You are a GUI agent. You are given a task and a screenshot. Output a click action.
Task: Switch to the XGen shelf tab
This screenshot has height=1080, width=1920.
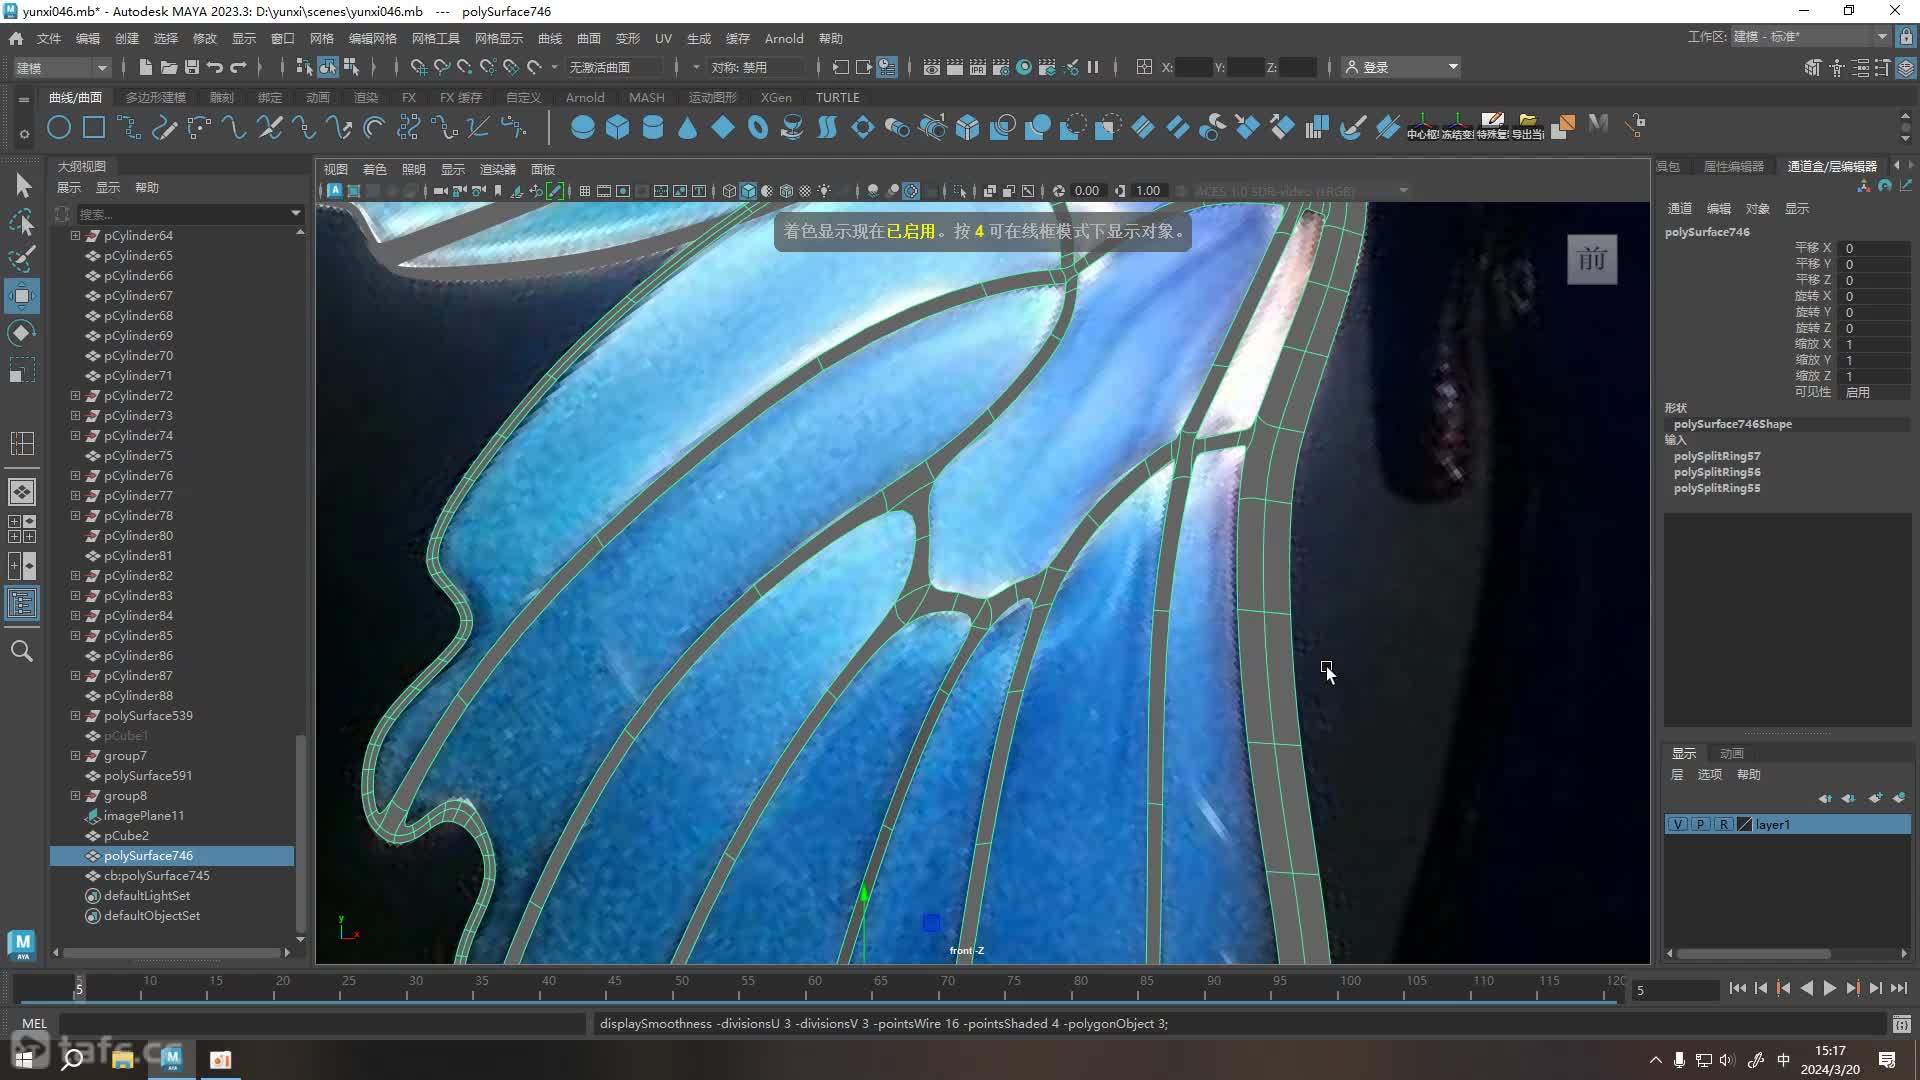(x=776, y=98)
